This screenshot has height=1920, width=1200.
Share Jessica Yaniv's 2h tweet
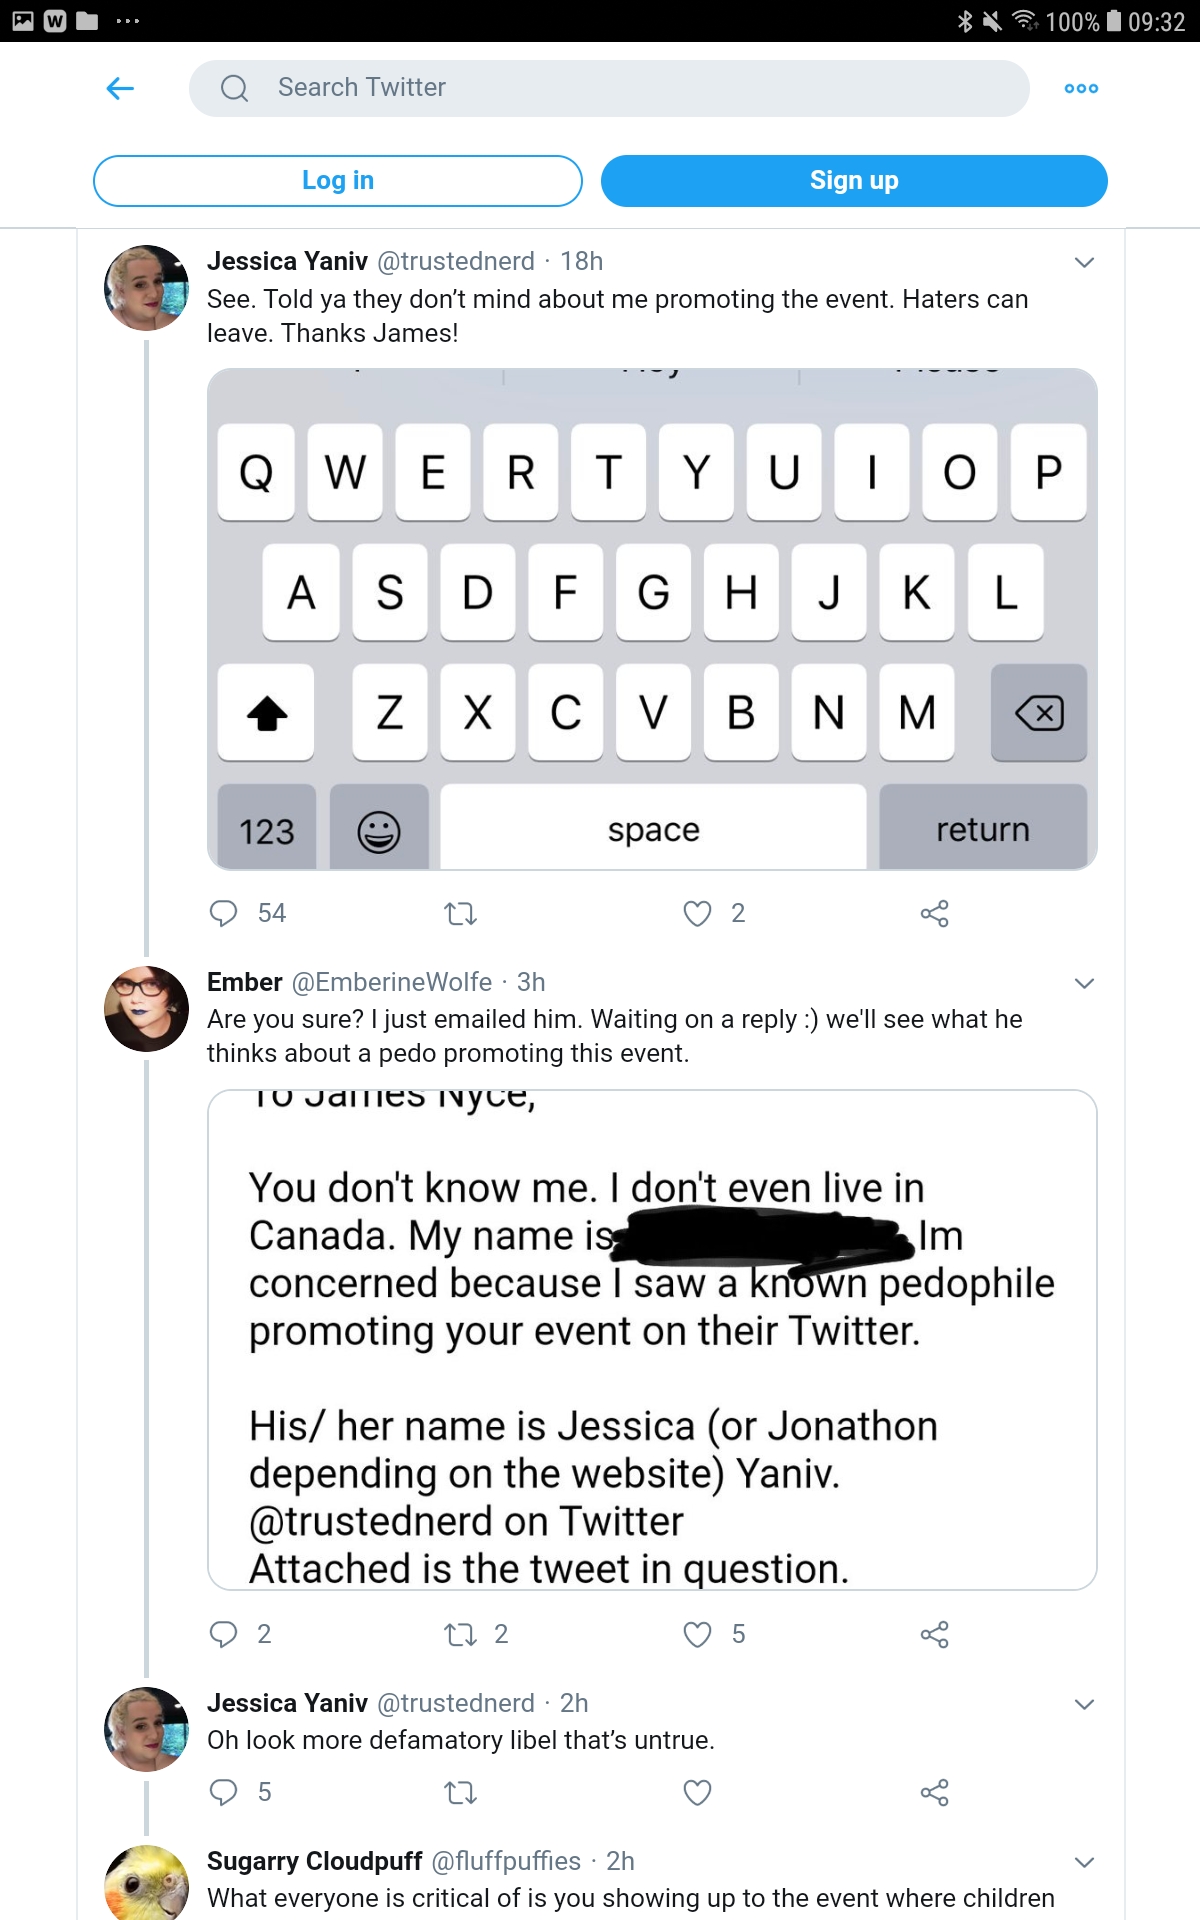(934, 1792)
